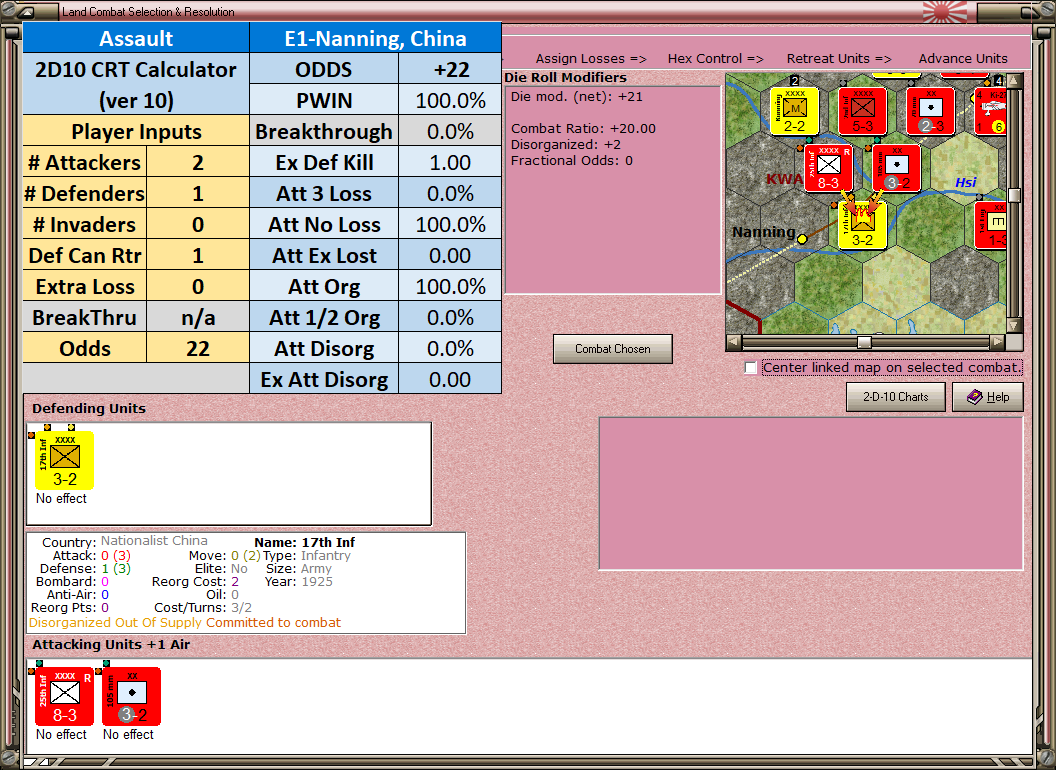Click the BreakThru n/a cell

[198, 317]
